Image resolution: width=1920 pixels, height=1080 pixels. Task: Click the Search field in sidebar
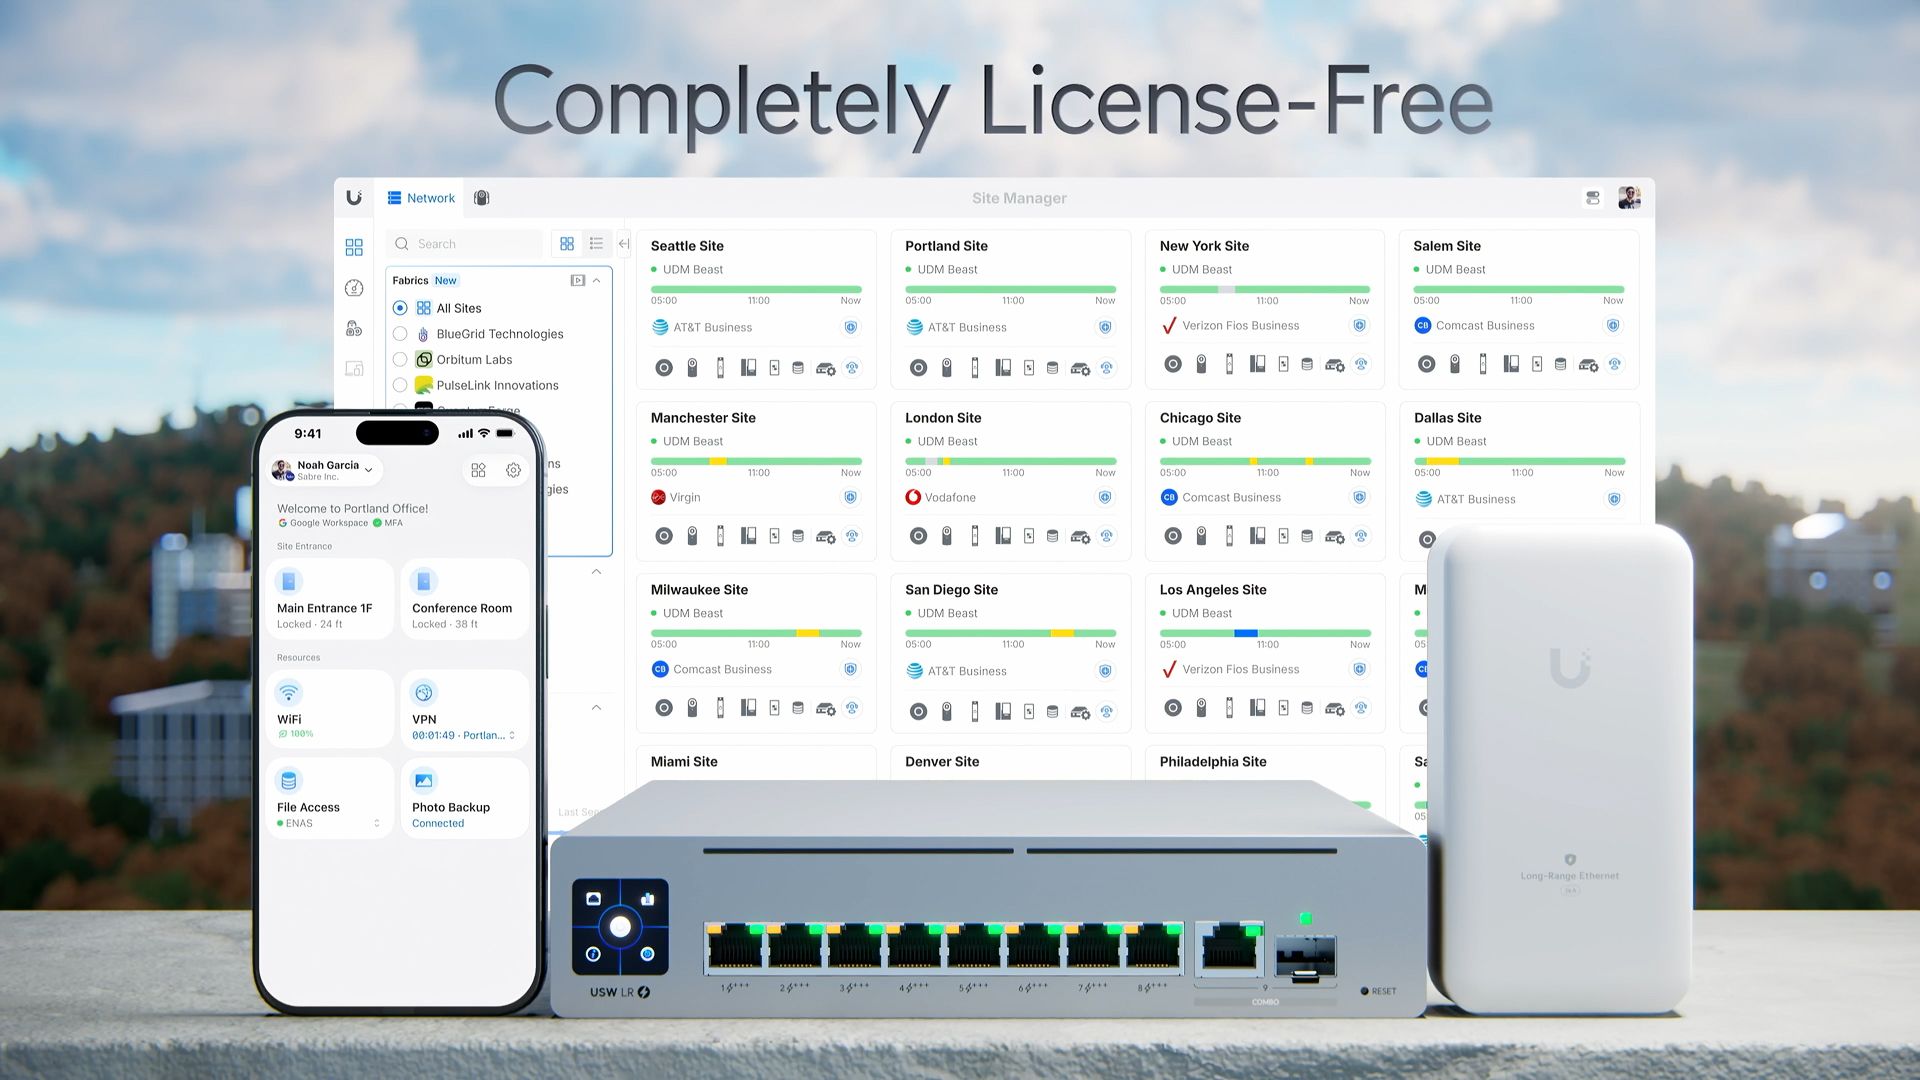(x=465, y=244)
